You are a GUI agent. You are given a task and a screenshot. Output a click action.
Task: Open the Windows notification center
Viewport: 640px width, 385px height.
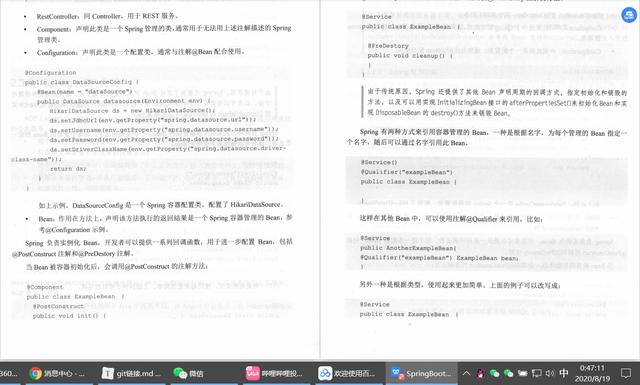pos(626,373)
